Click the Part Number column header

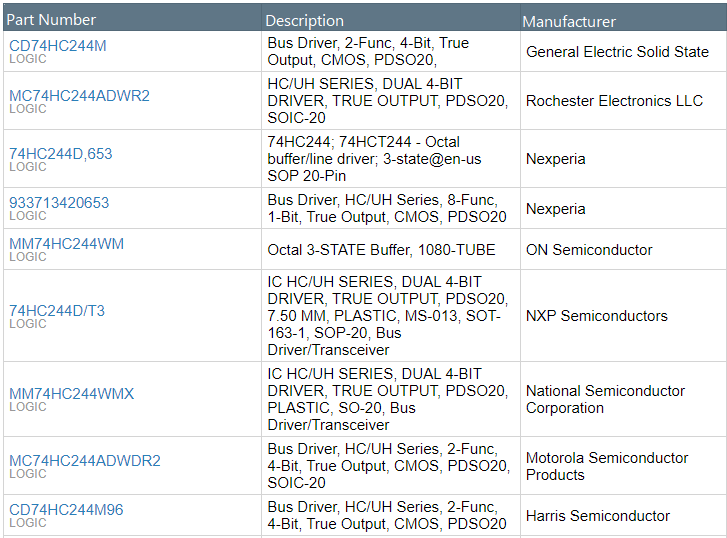click(x=52, y=20)
